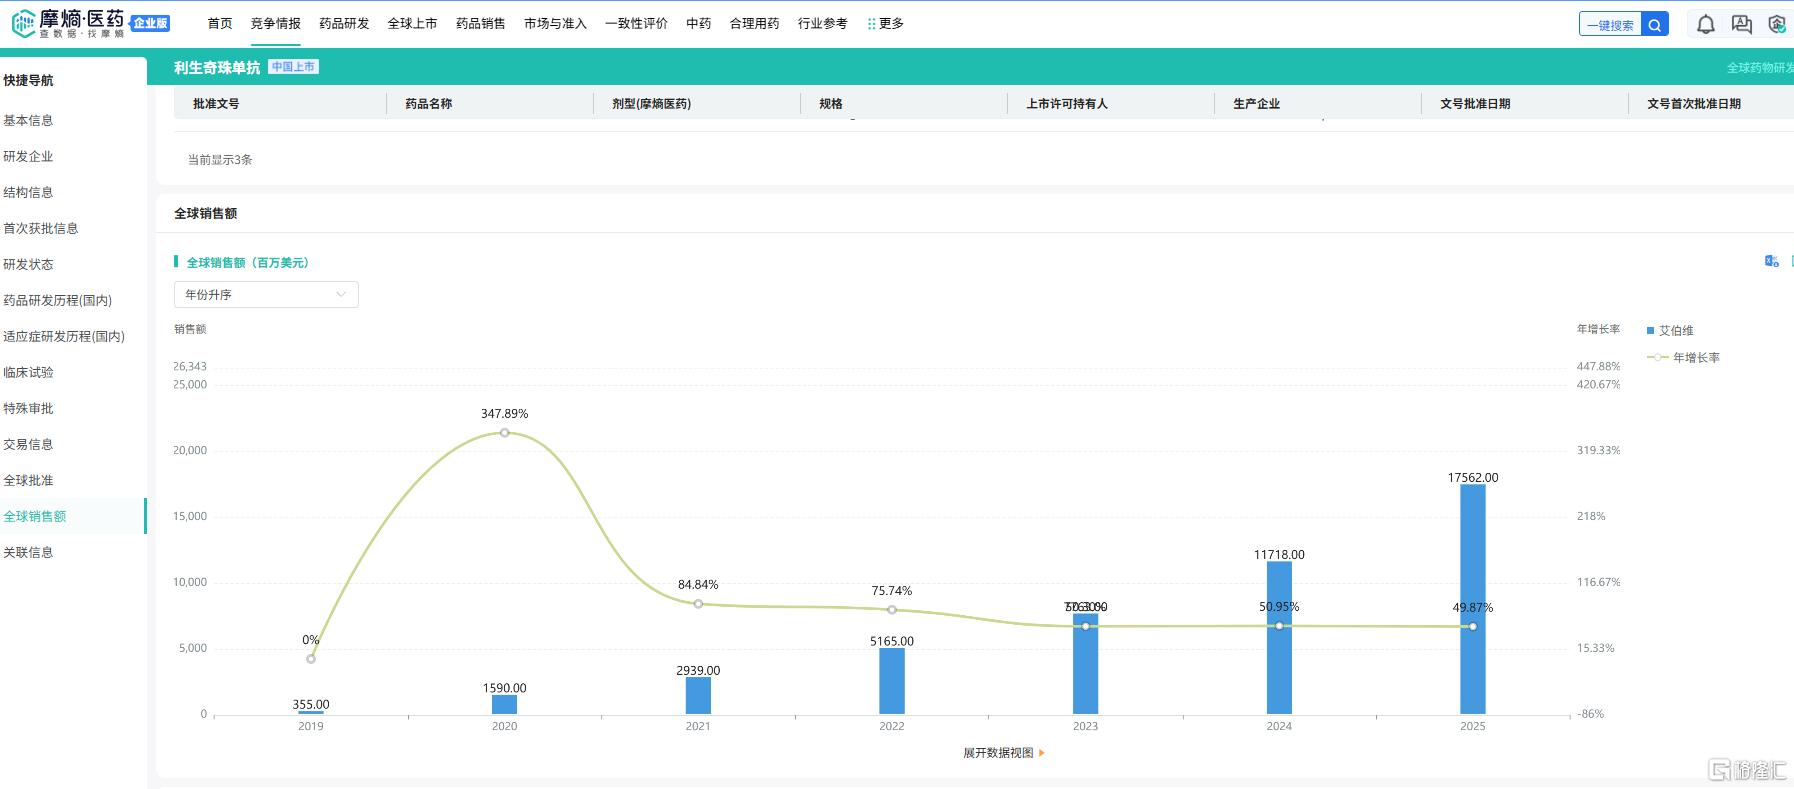Click the 中国上市 tag
Viewport: 1794px width, 789px height.
click(293, 67)
